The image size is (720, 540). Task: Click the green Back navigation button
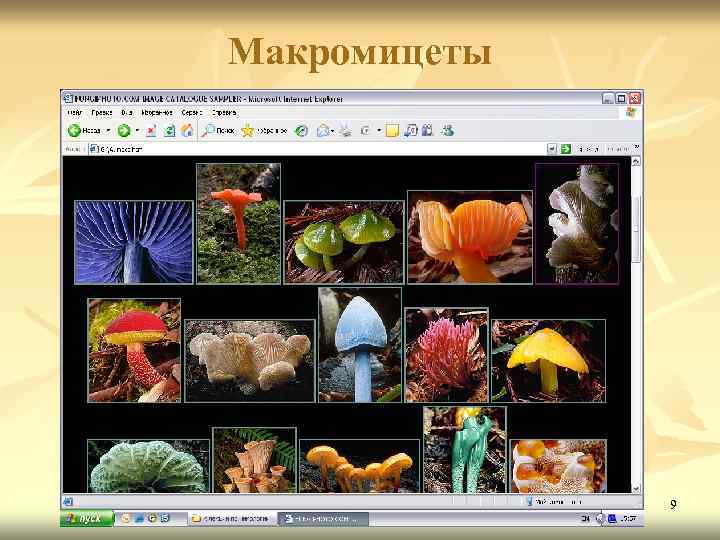[x=84, y=131]
